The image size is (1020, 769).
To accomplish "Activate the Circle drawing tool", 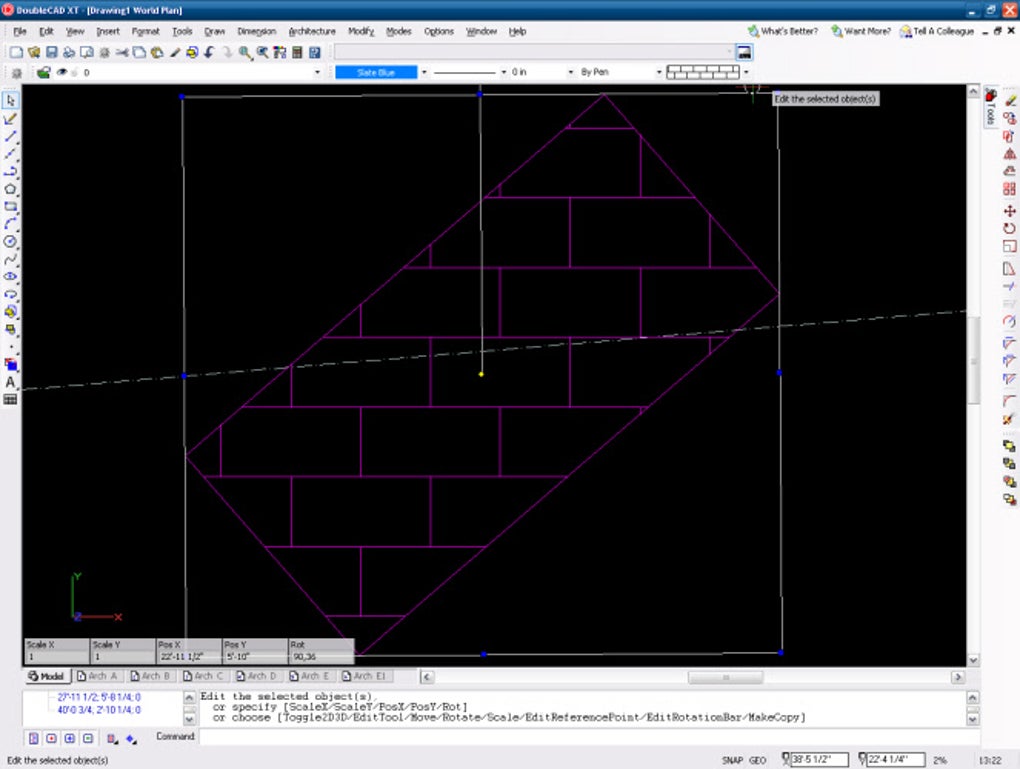I will 11,242.
